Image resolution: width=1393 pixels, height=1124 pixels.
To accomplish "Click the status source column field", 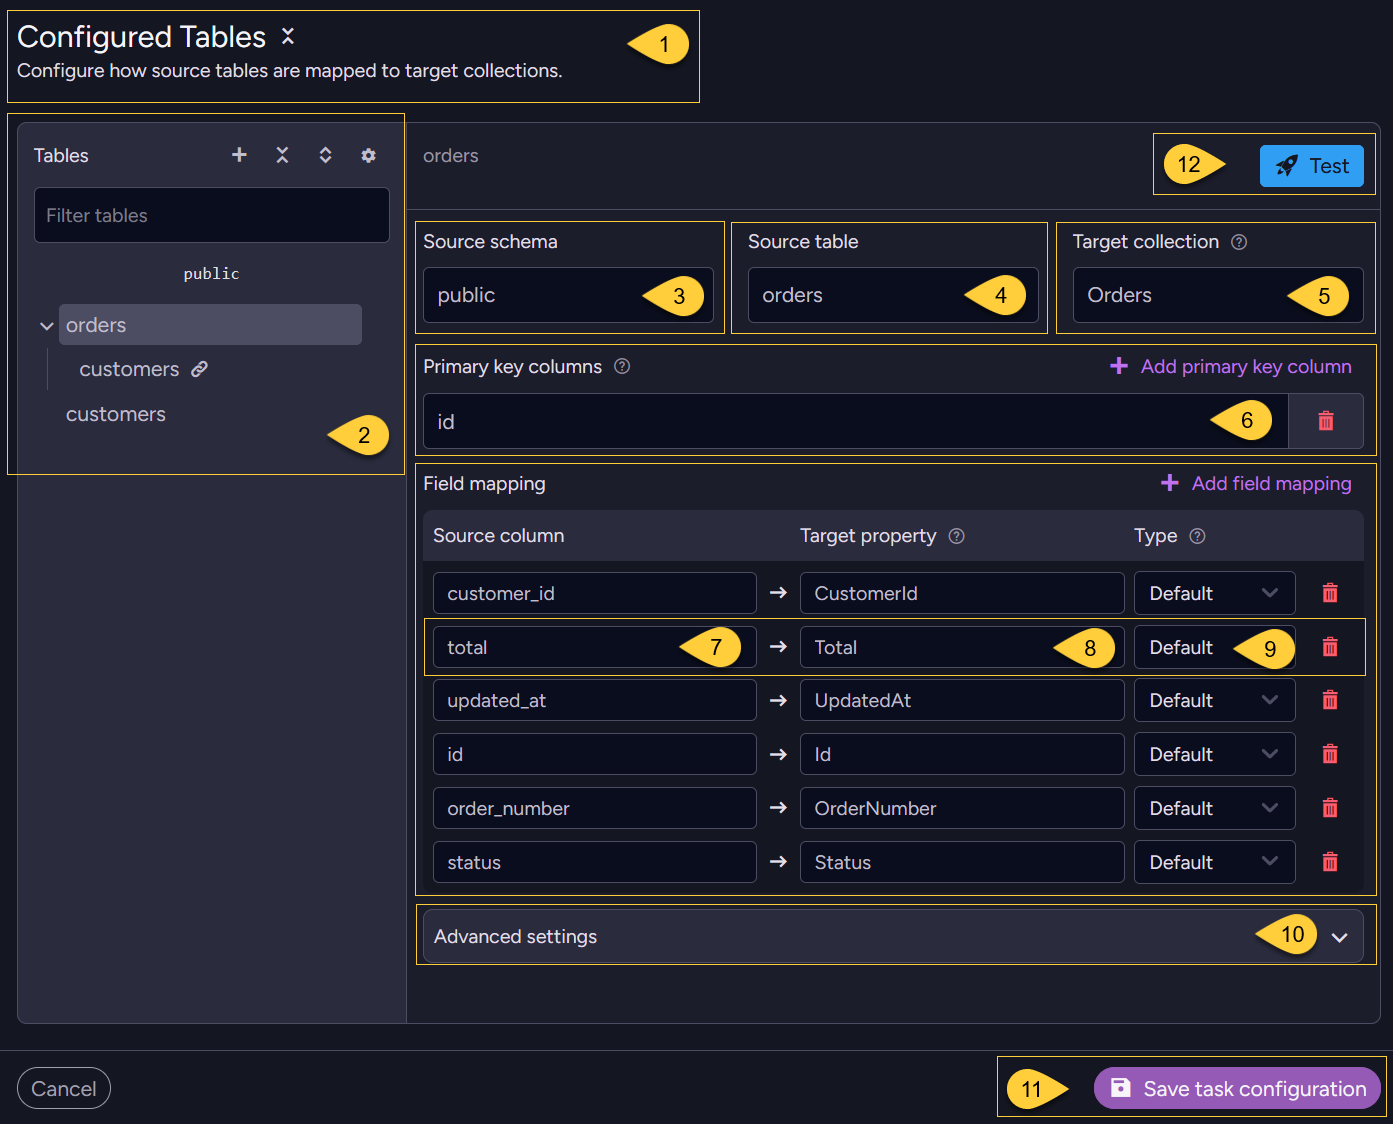I will click(x=595, y=862).
